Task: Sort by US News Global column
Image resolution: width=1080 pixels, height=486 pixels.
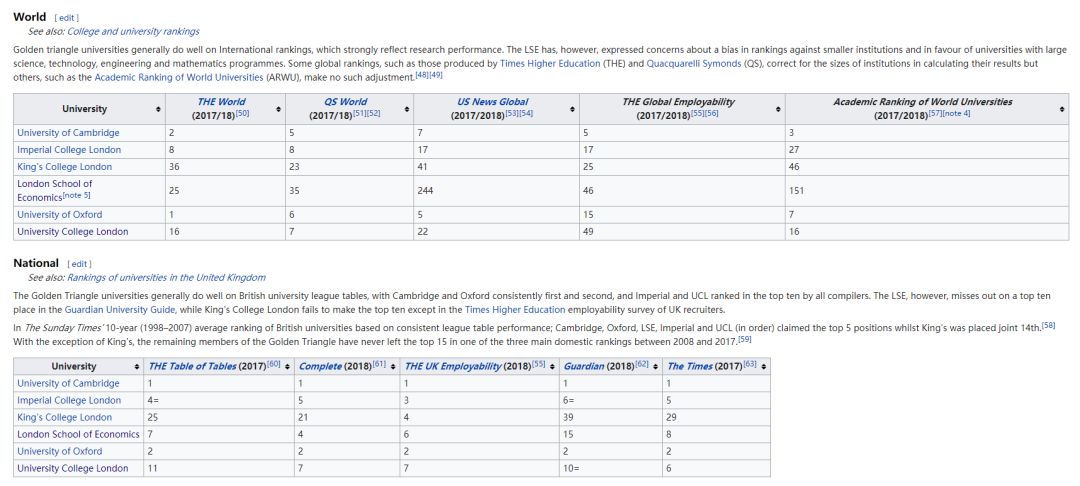Action: point(572,109)
